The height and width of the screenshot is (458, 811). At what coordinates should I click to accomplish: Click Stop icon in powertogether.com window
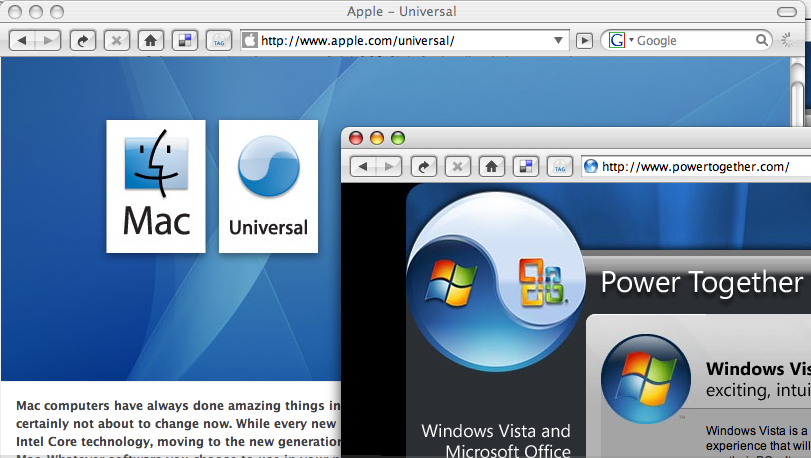pos(458,167)
